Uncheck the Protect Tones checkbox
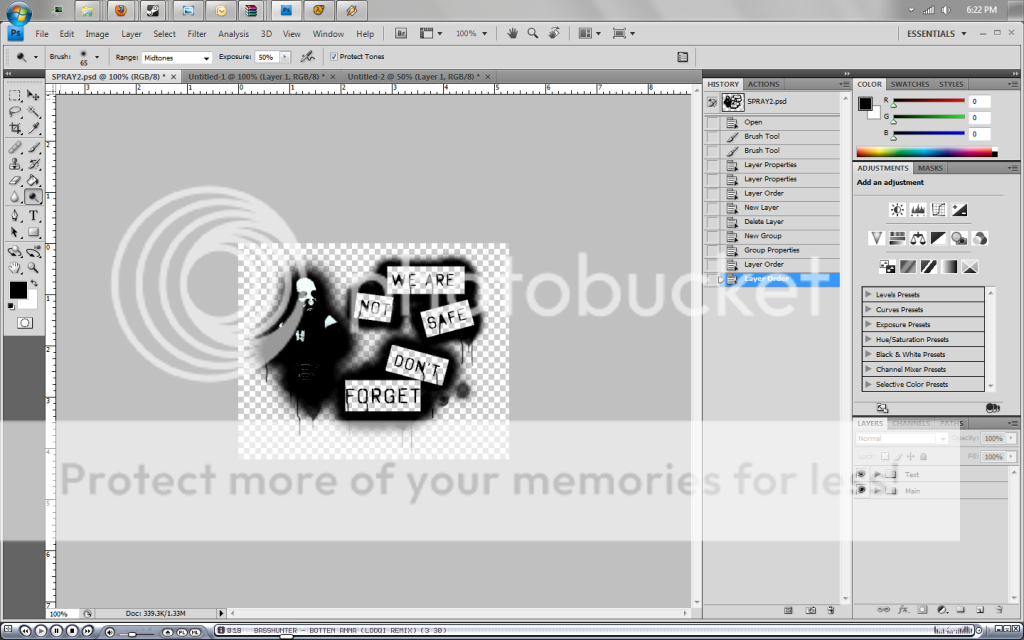The height and width of the screenshot is (640, 1024). click(333, 57)
